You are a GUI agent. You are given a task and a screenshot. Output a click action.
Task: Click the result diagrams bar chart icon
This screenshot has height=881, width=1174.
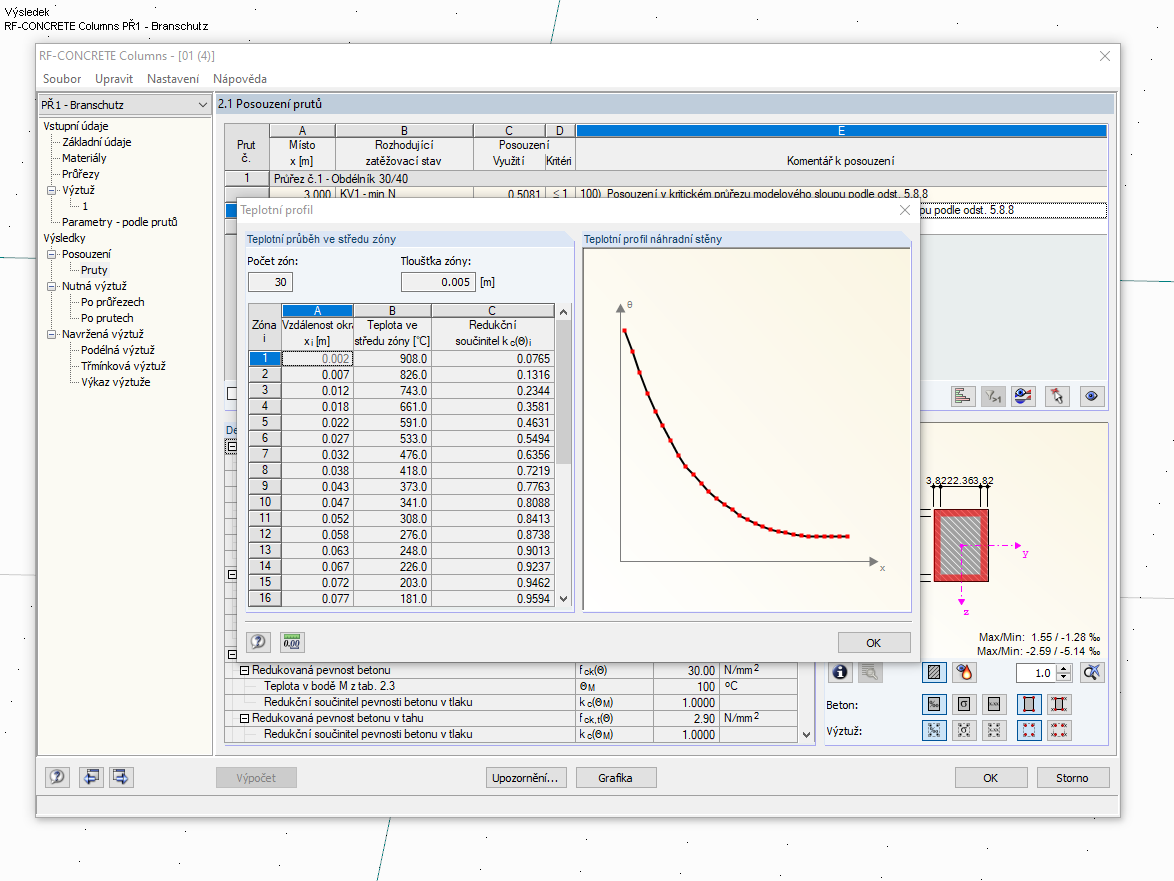pos(963,396)
